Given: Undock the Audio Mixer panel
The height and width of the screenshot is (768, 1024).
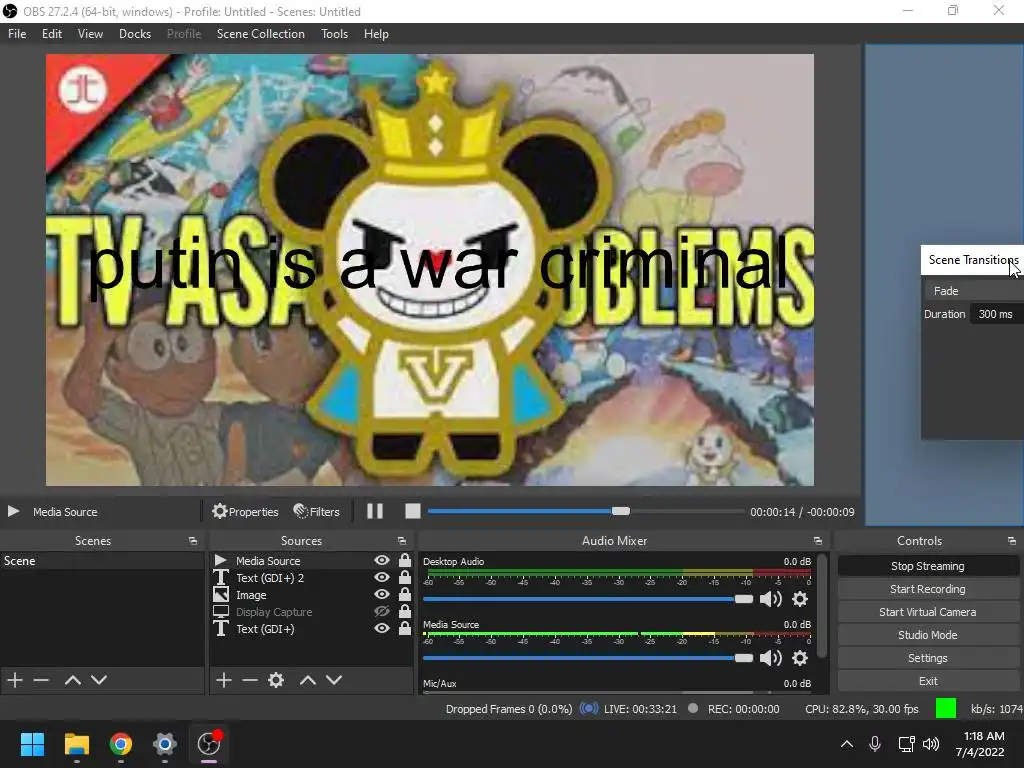Looking at the screenshot, I should point(818,541).
